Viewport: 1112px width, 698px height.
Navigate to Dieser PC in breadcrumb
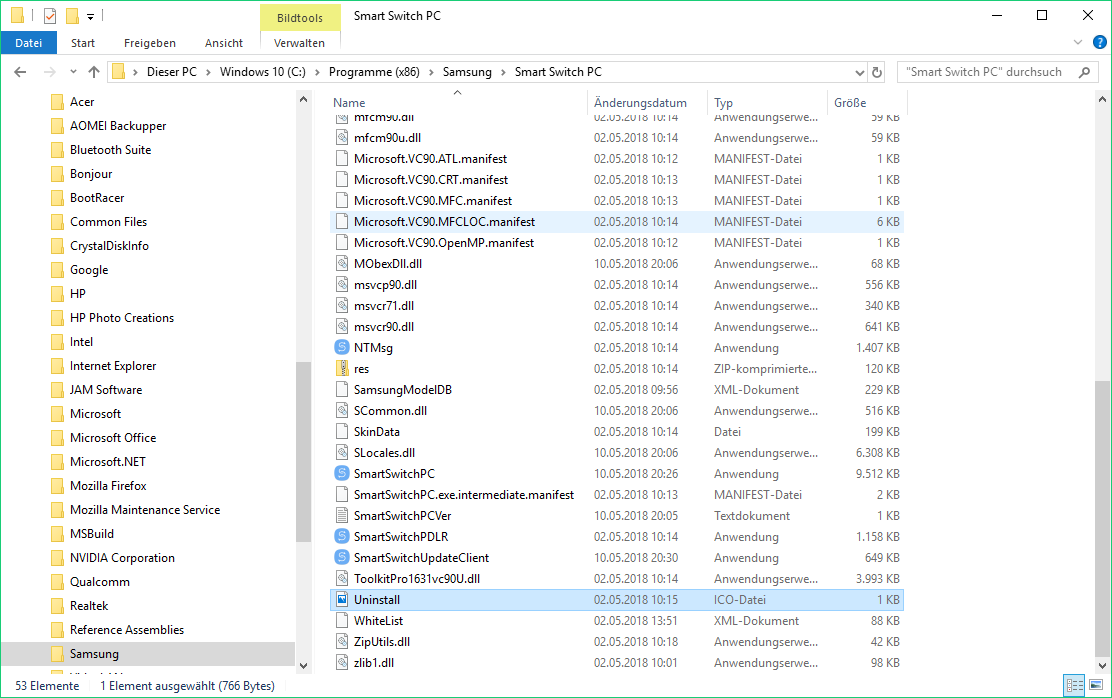(172, 72)
